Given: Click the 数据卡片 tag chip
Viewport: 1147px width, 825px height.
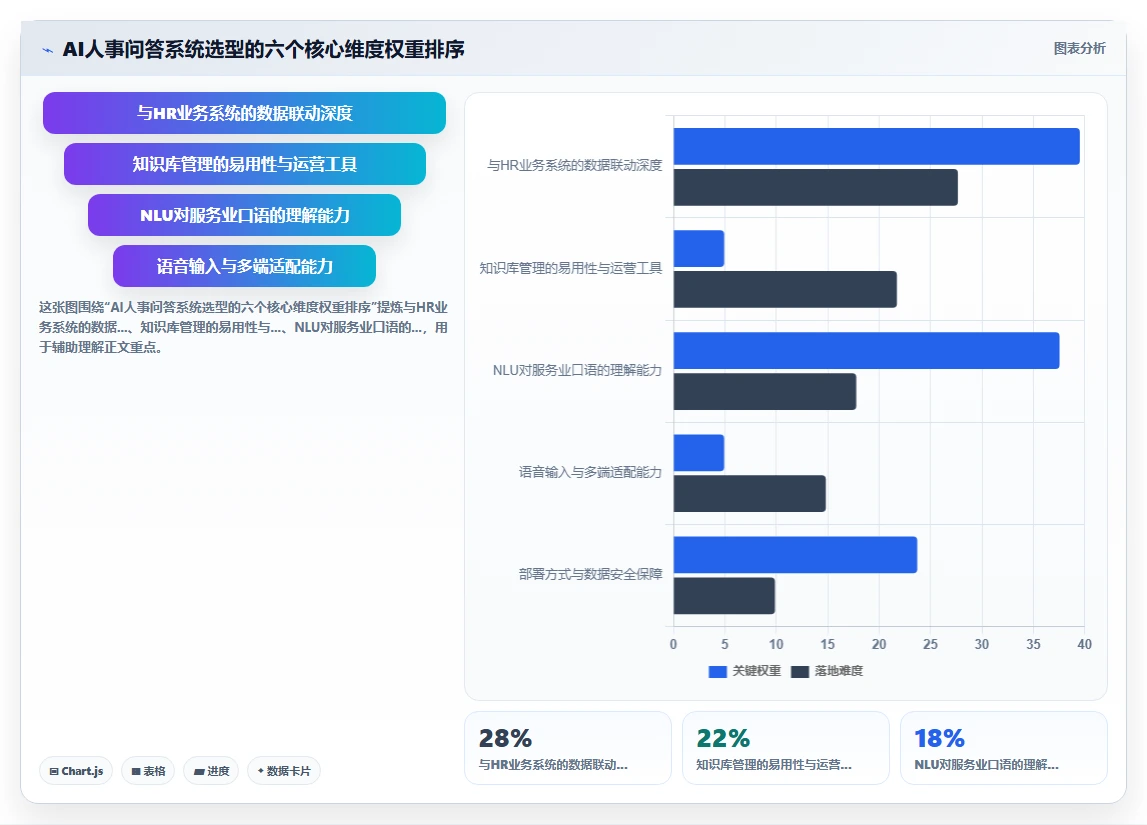Looking at the screenshot, I should (284, 771).
